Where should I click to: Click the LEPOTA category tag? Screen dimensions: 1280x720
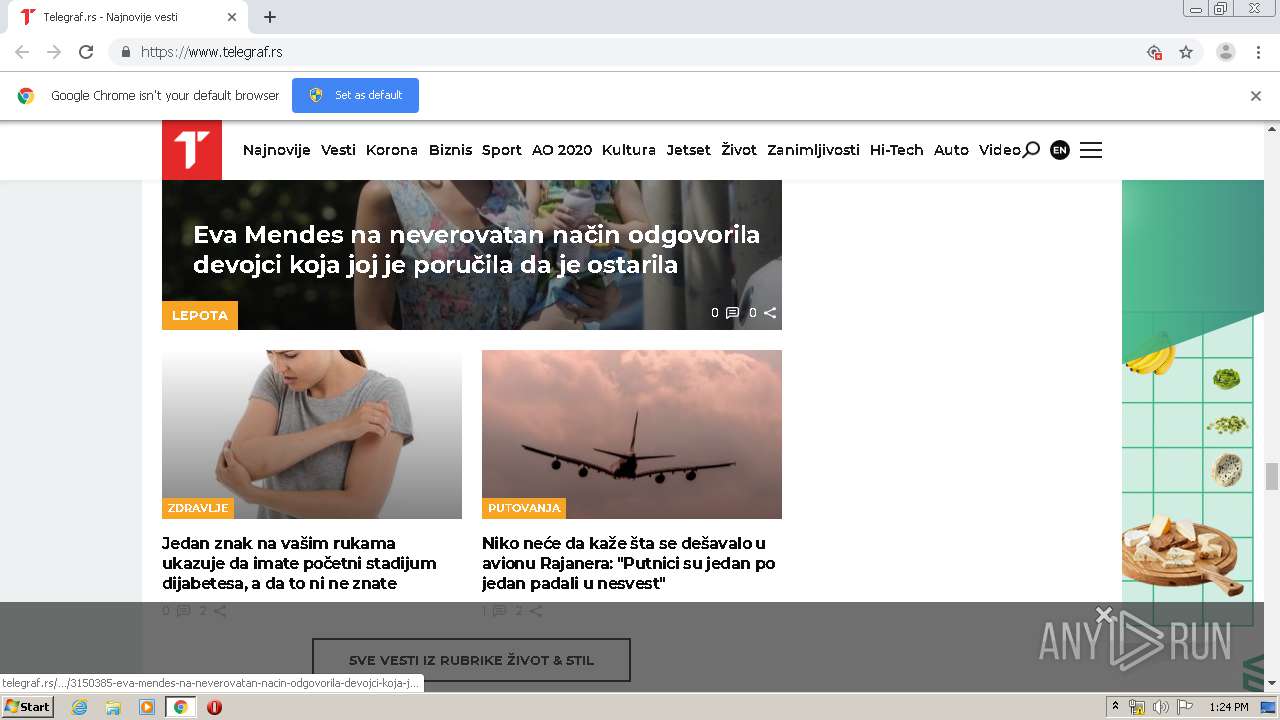[x=200, y=315]
